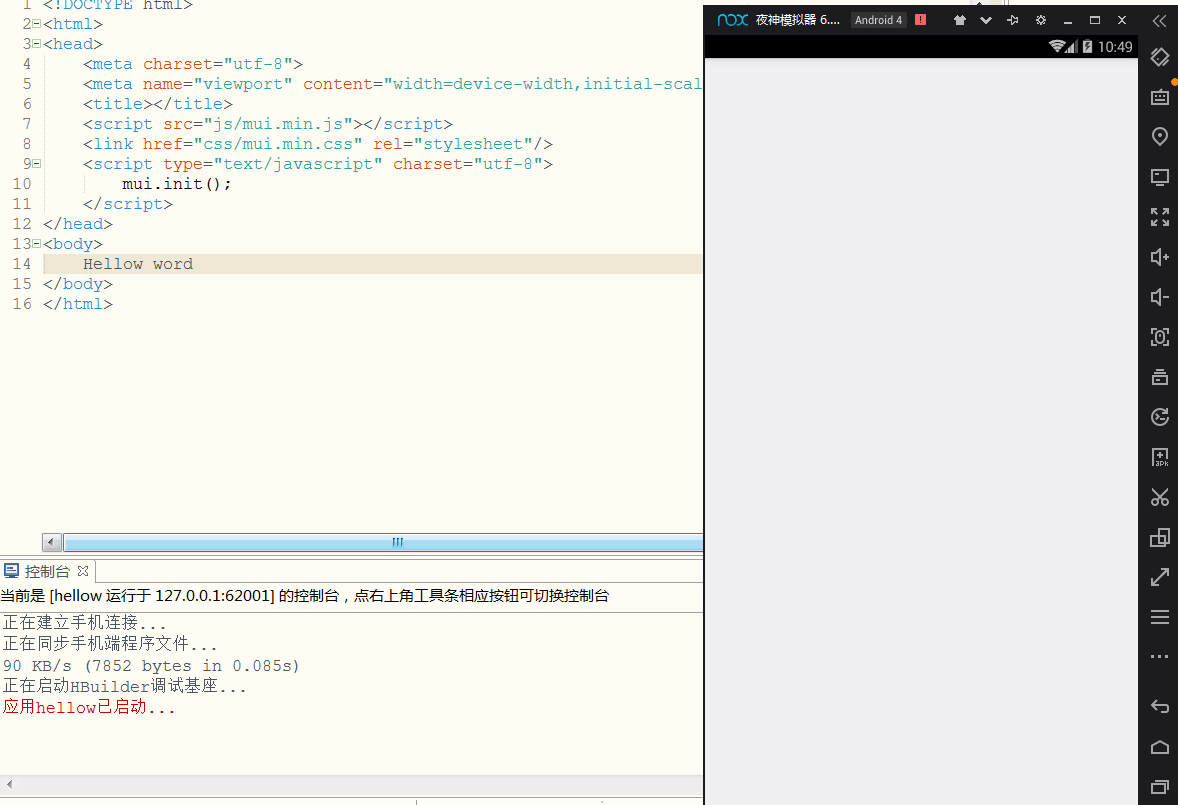Open multi-instance manager overlapping squares icon
The height and width of the screenshot is (805, 1178).
click(x=1160, y=537)
